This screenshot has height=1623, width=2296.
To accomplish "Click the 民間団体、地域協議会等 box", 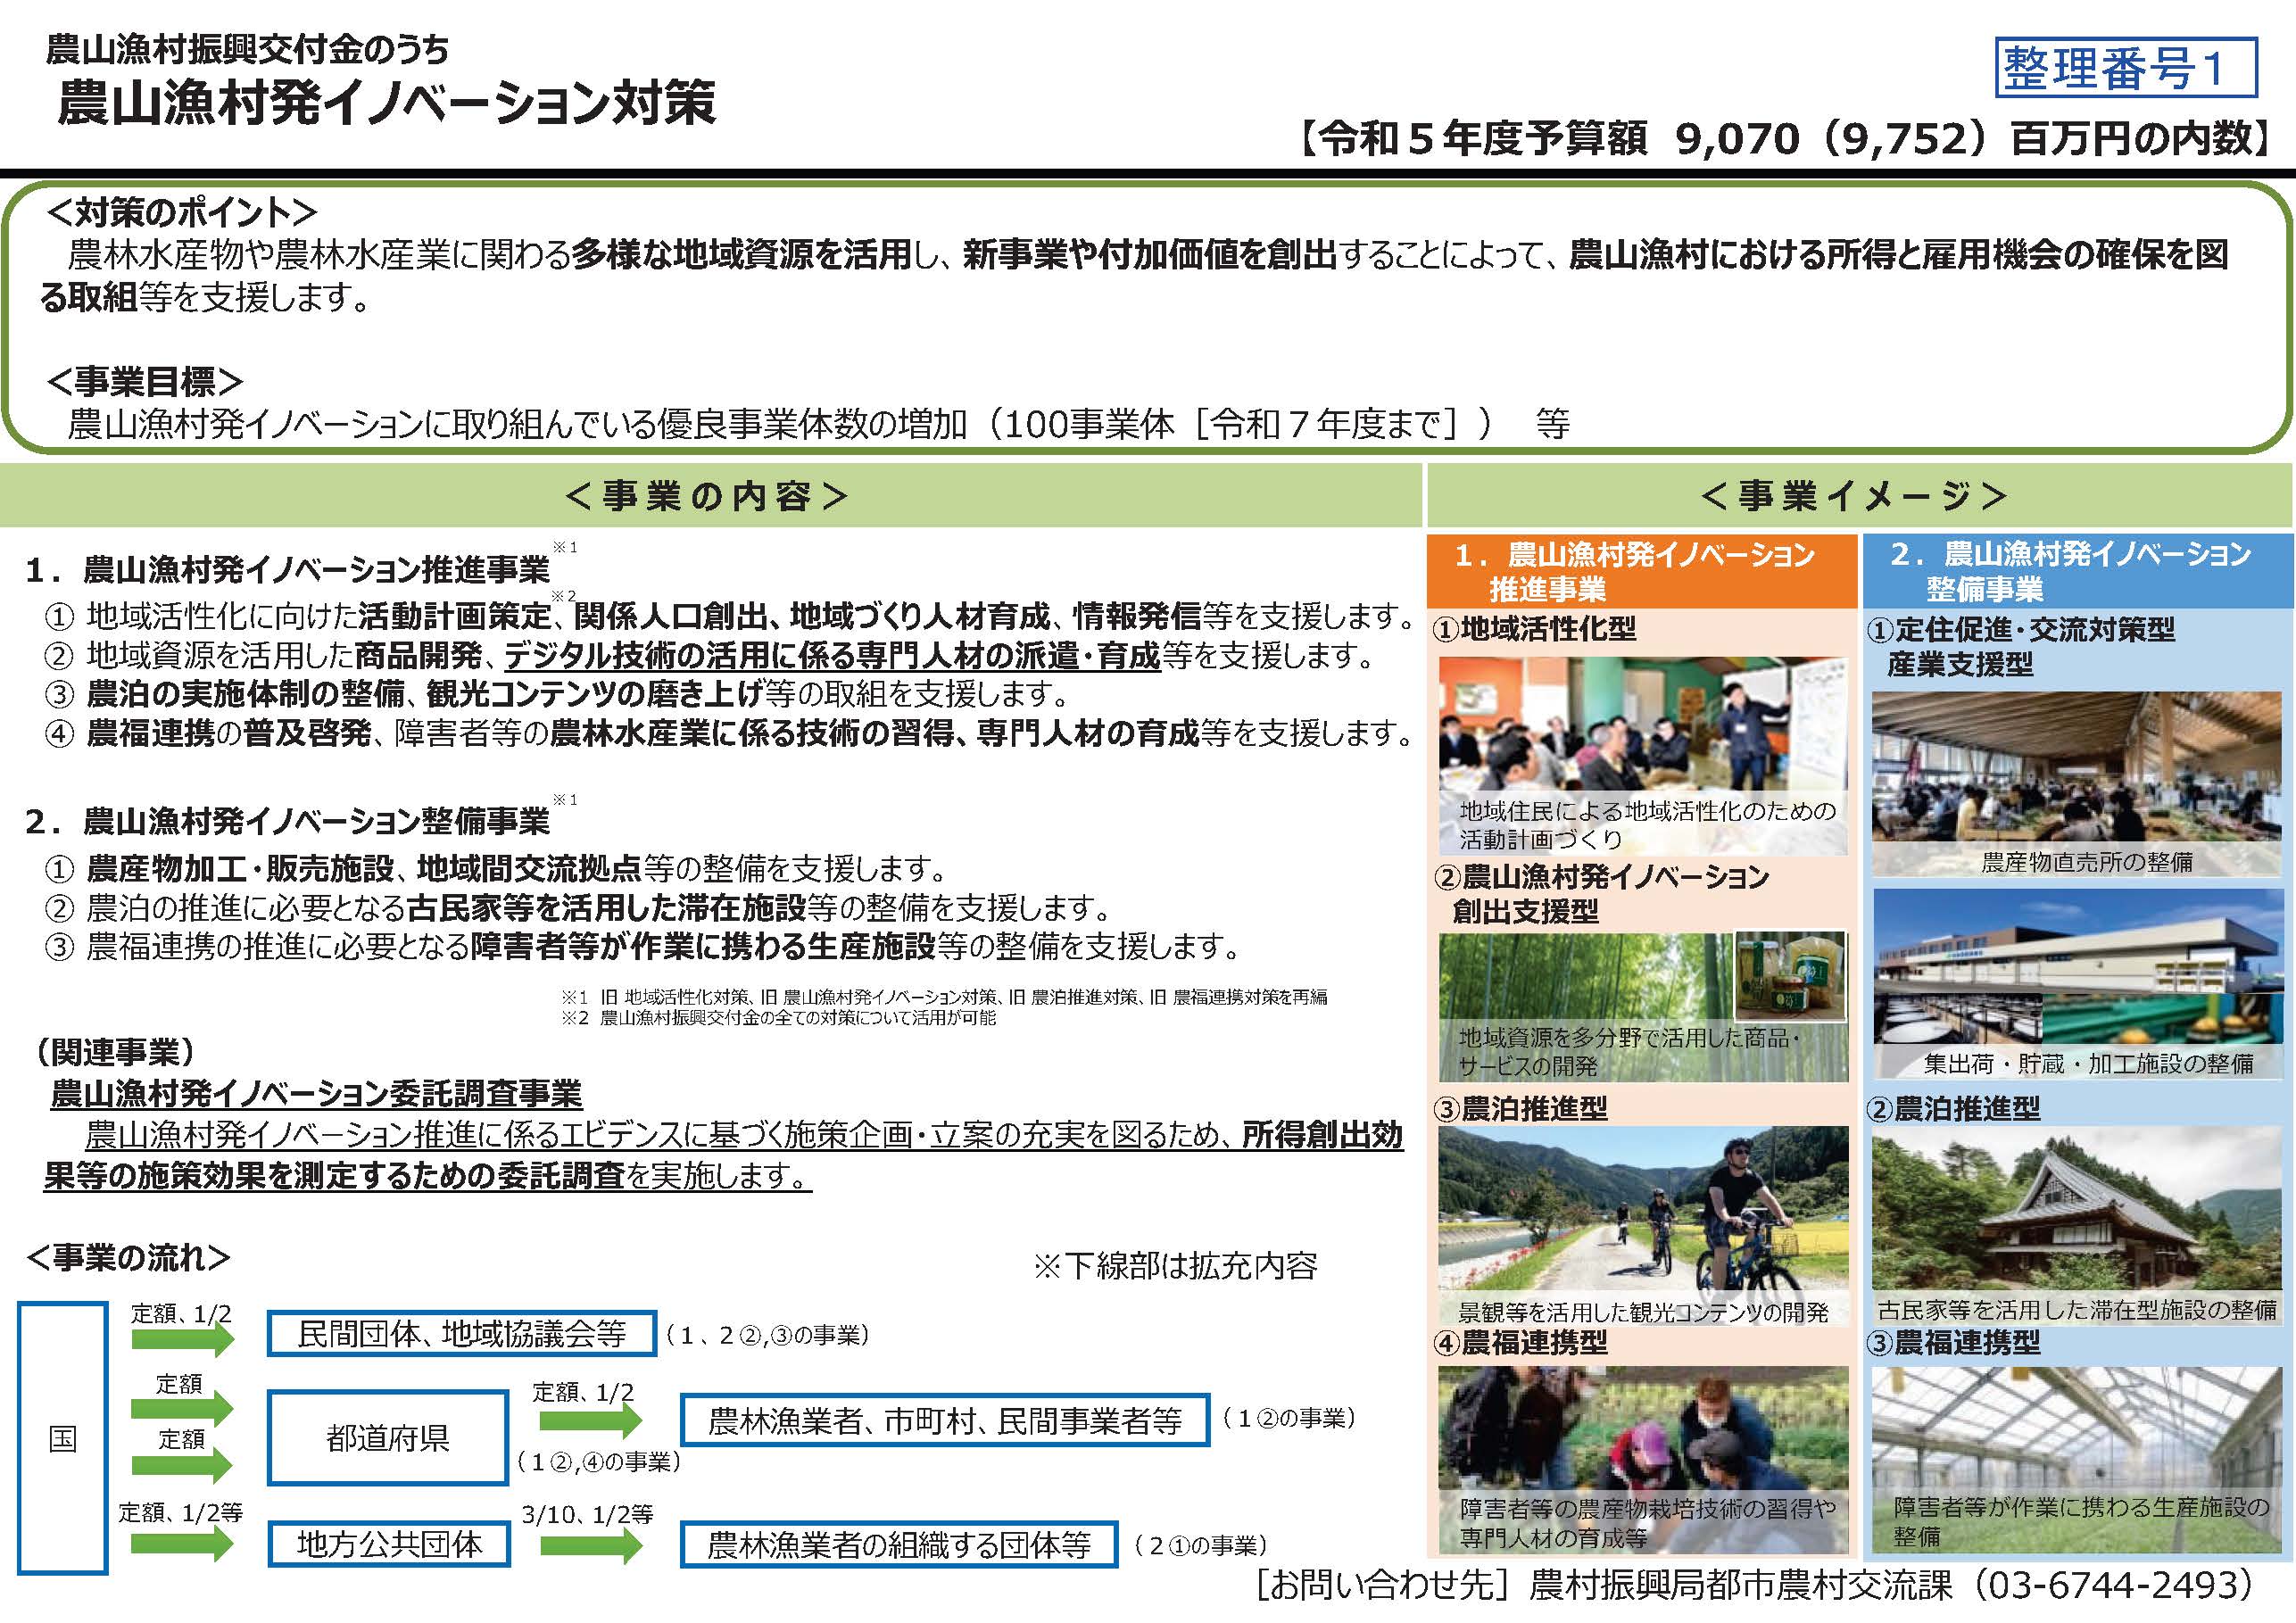I will tap(462, 1334).
